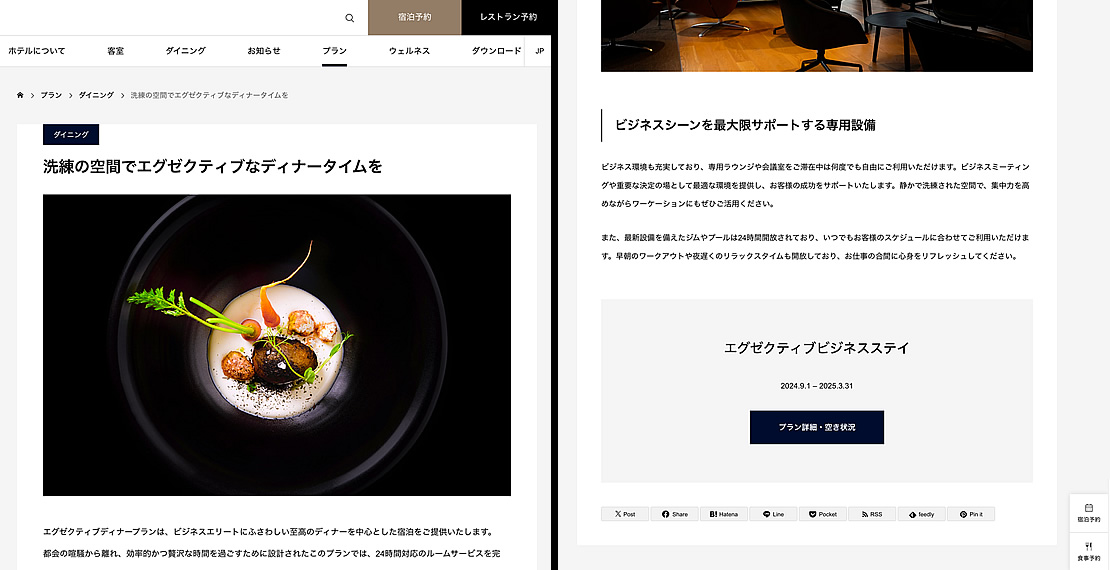The image size is (1110, 570).
Task: Open the ダイニング navigation menu item
Action: [185, 51]
